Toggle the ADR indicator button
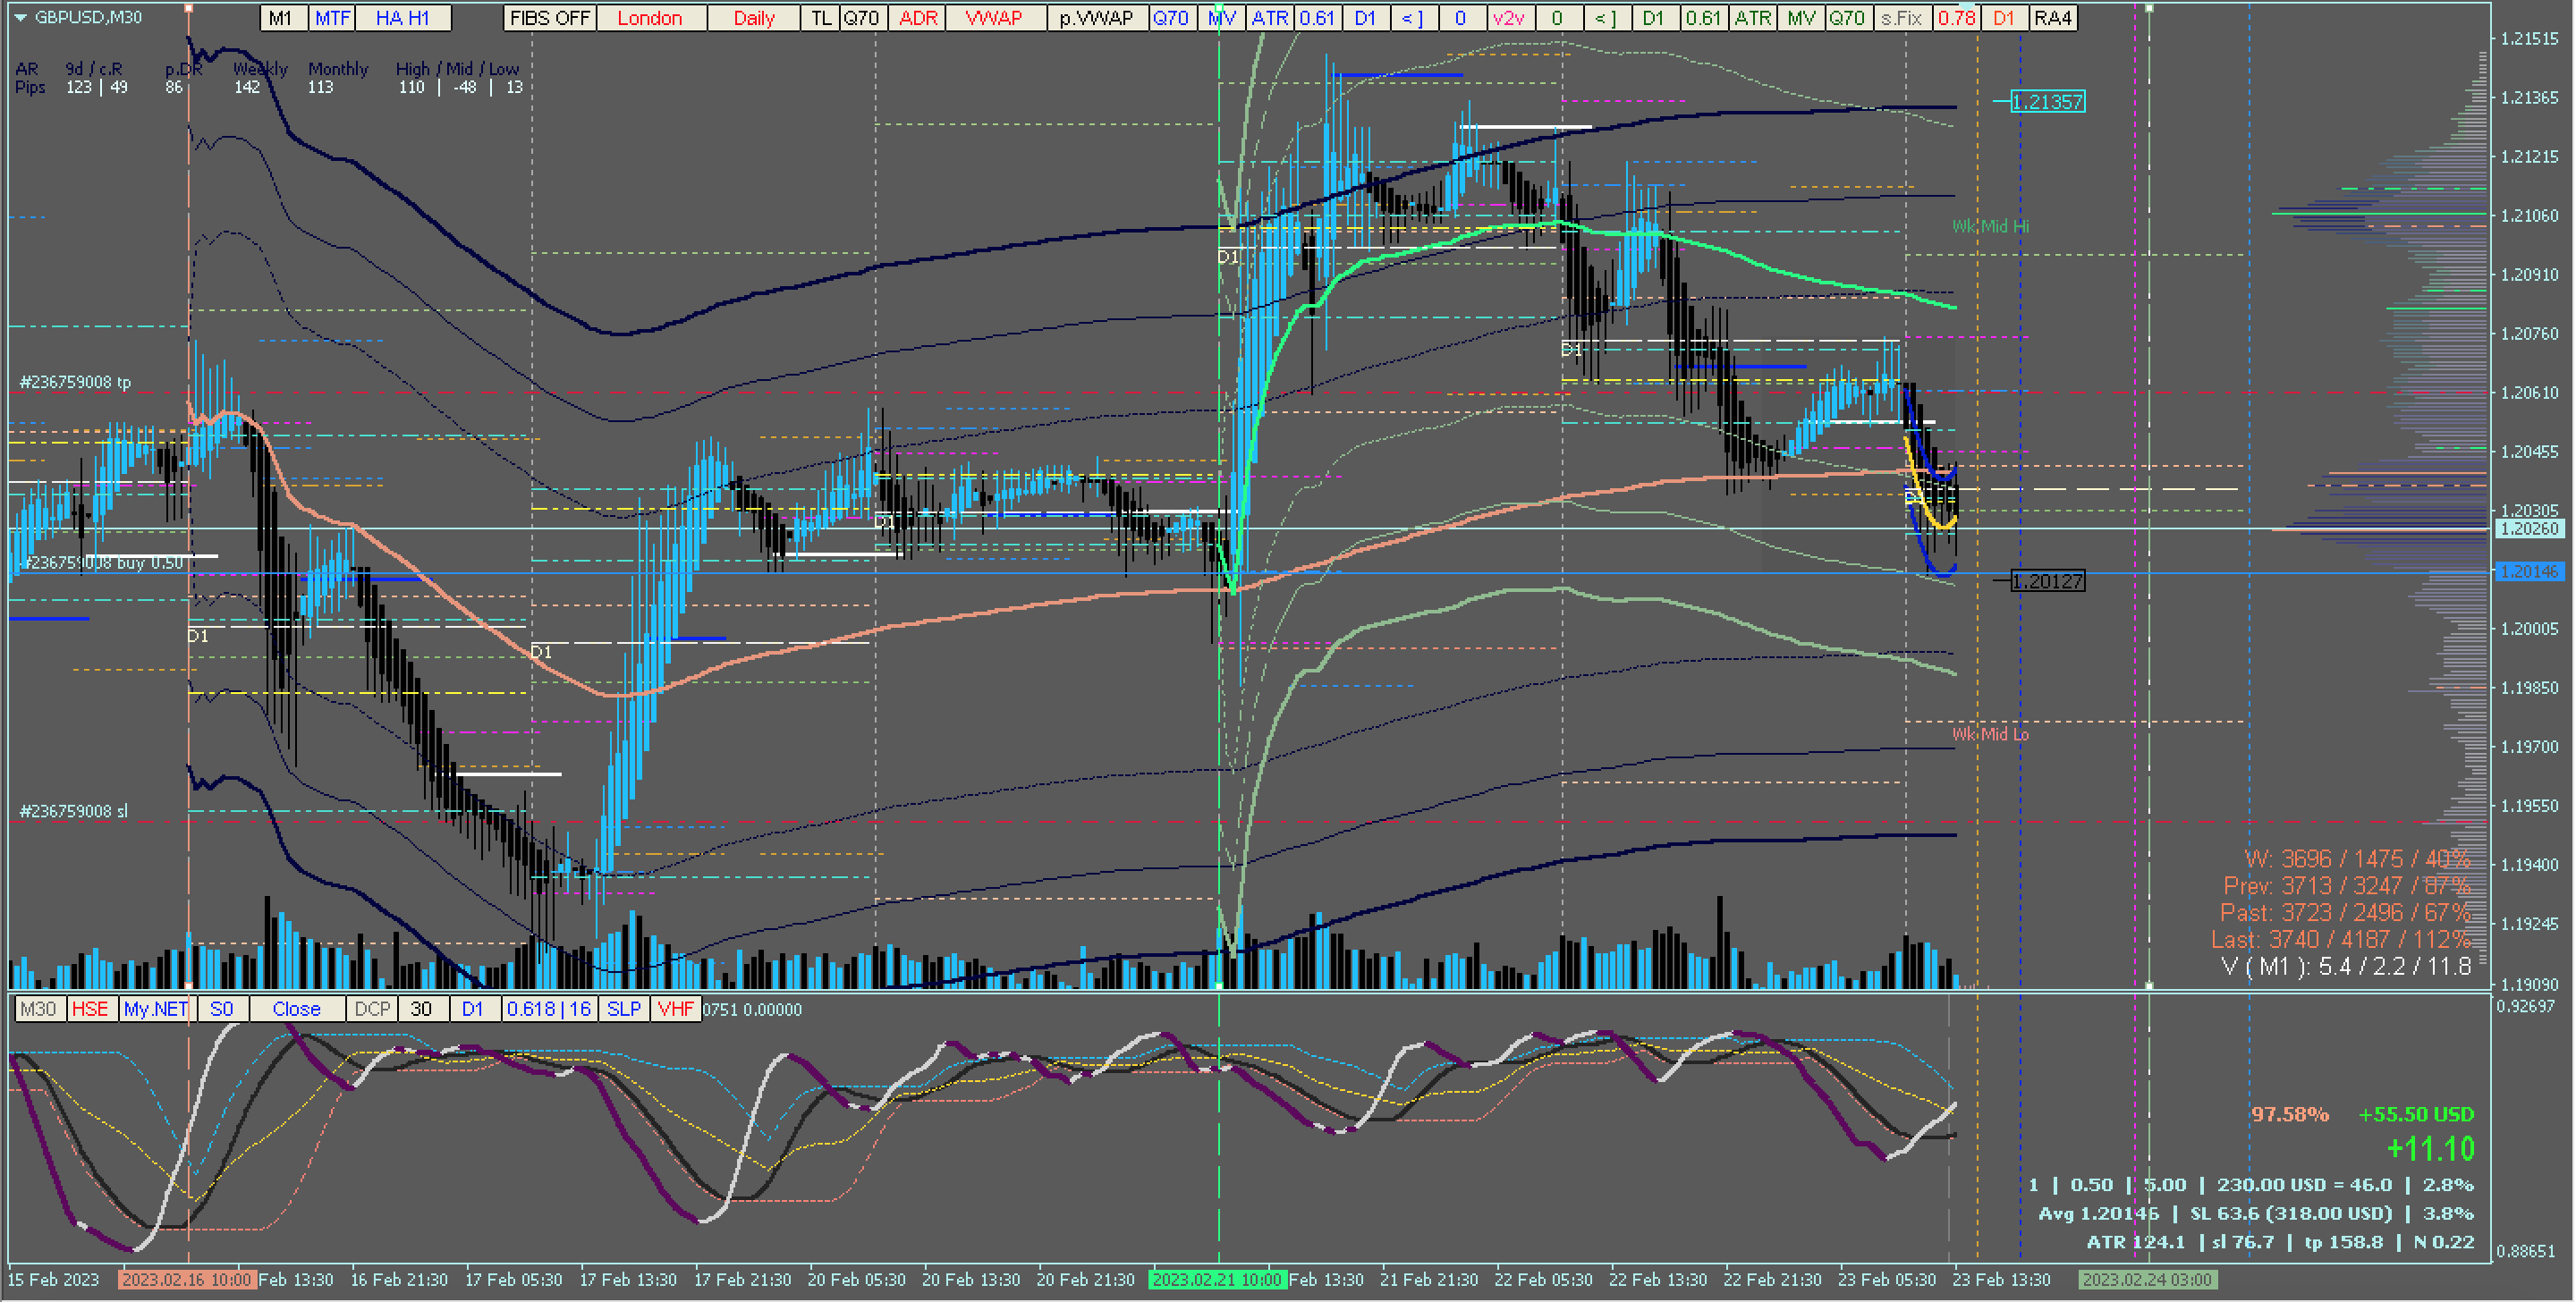The width and height of the screenshot is (2576, 1302). [x=918, y=18]
